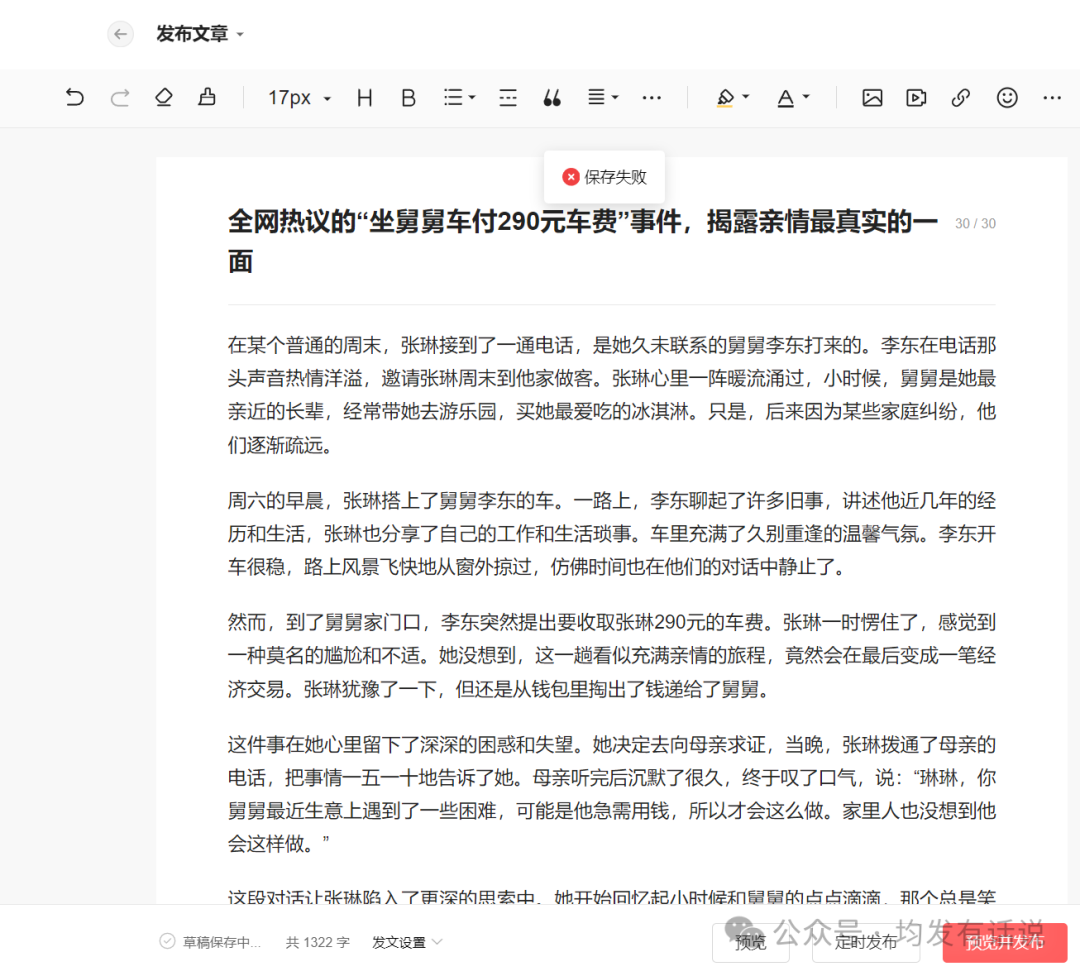Click the 定时发布 scheduled publish button
Viewport: 1080px width, 976px height.
865,941
